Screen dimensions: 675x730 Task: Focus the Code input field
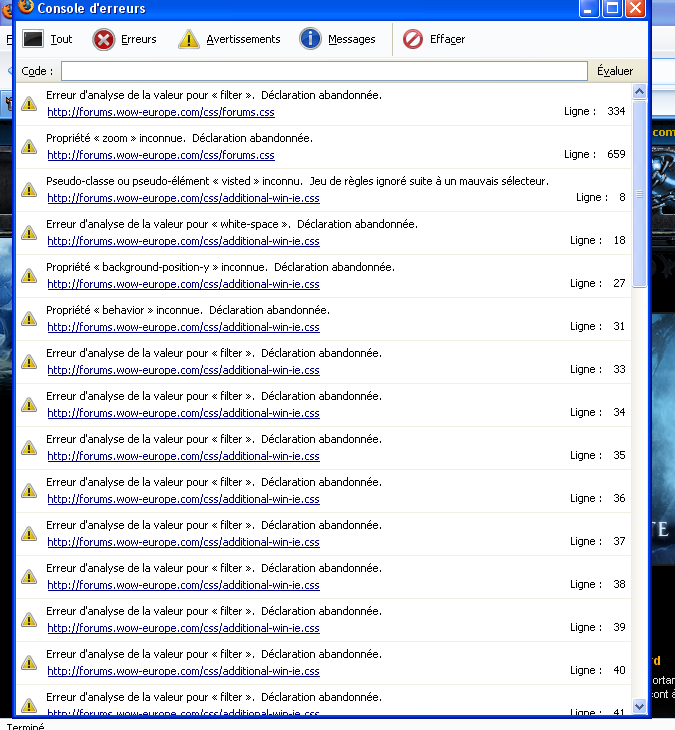point(324,71)
